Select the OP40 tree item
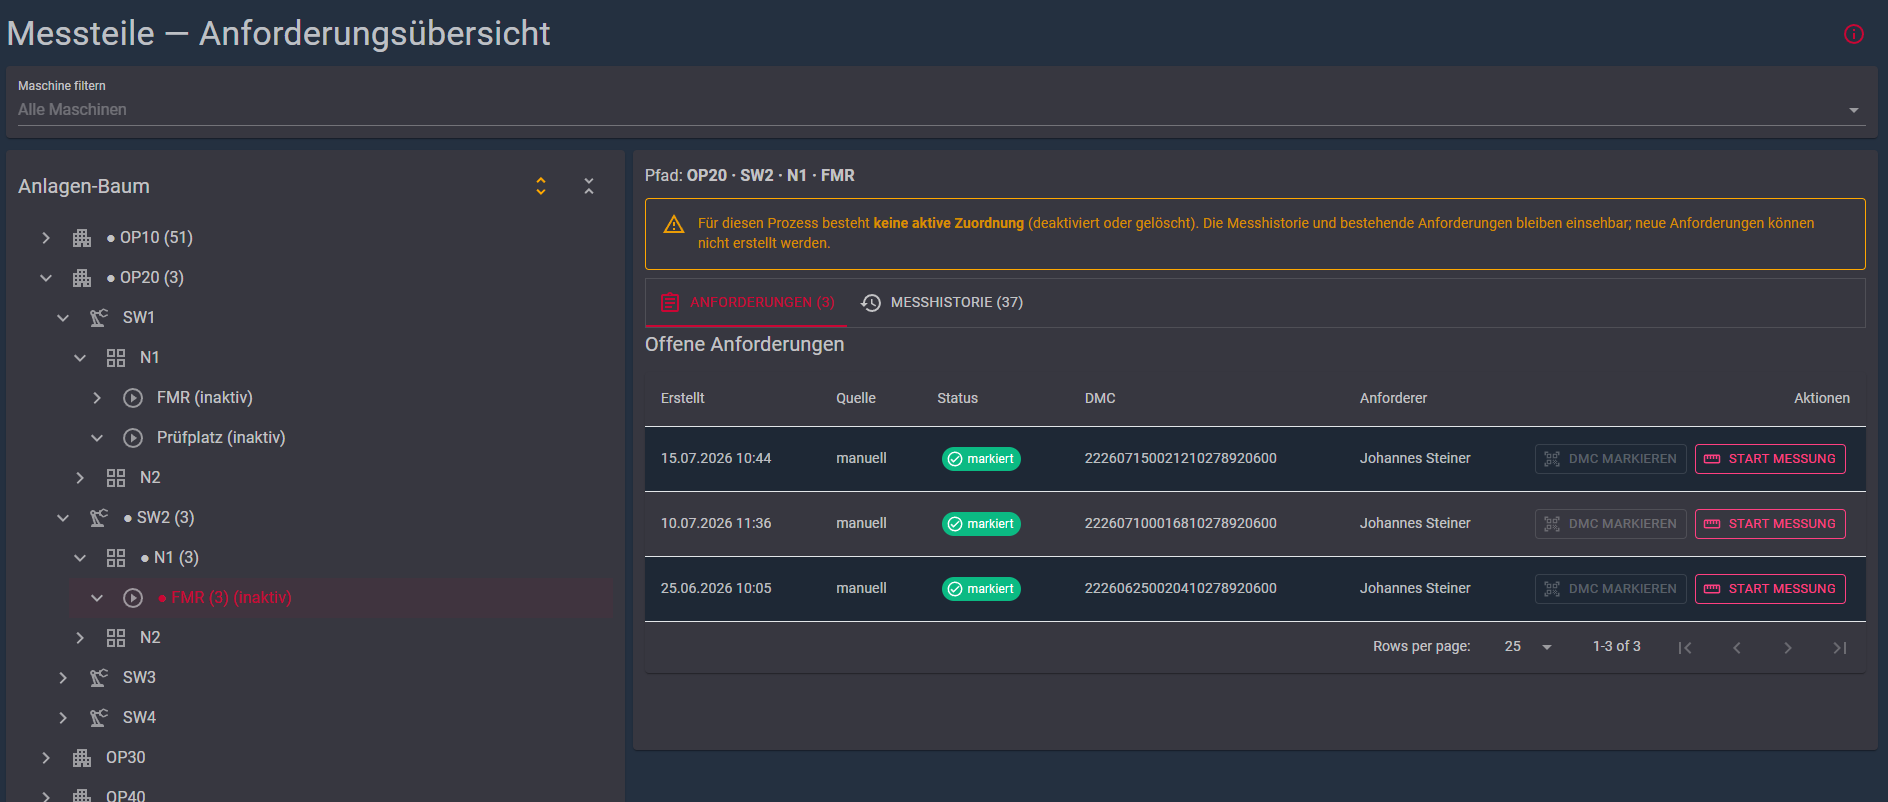 pyautogui.click(x=126, y=795)
